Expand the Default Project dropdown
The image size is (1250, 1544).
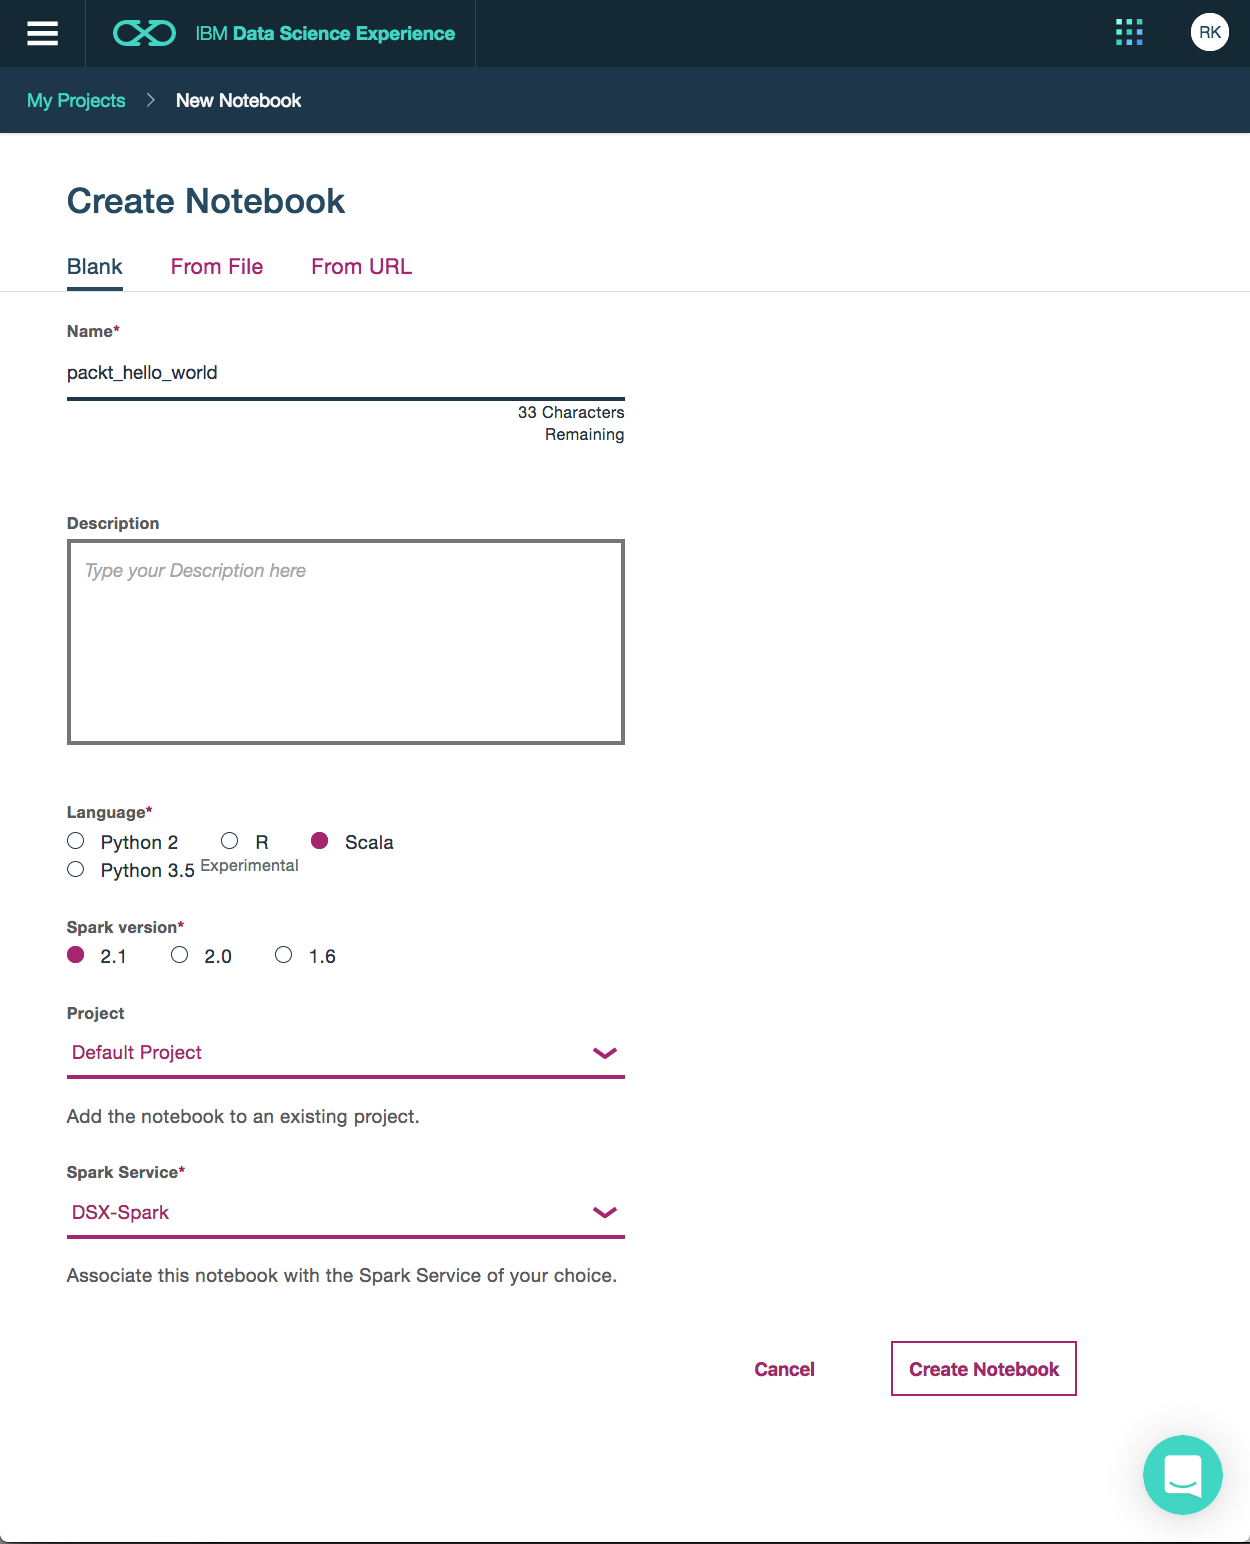(x=345, y=1053)
